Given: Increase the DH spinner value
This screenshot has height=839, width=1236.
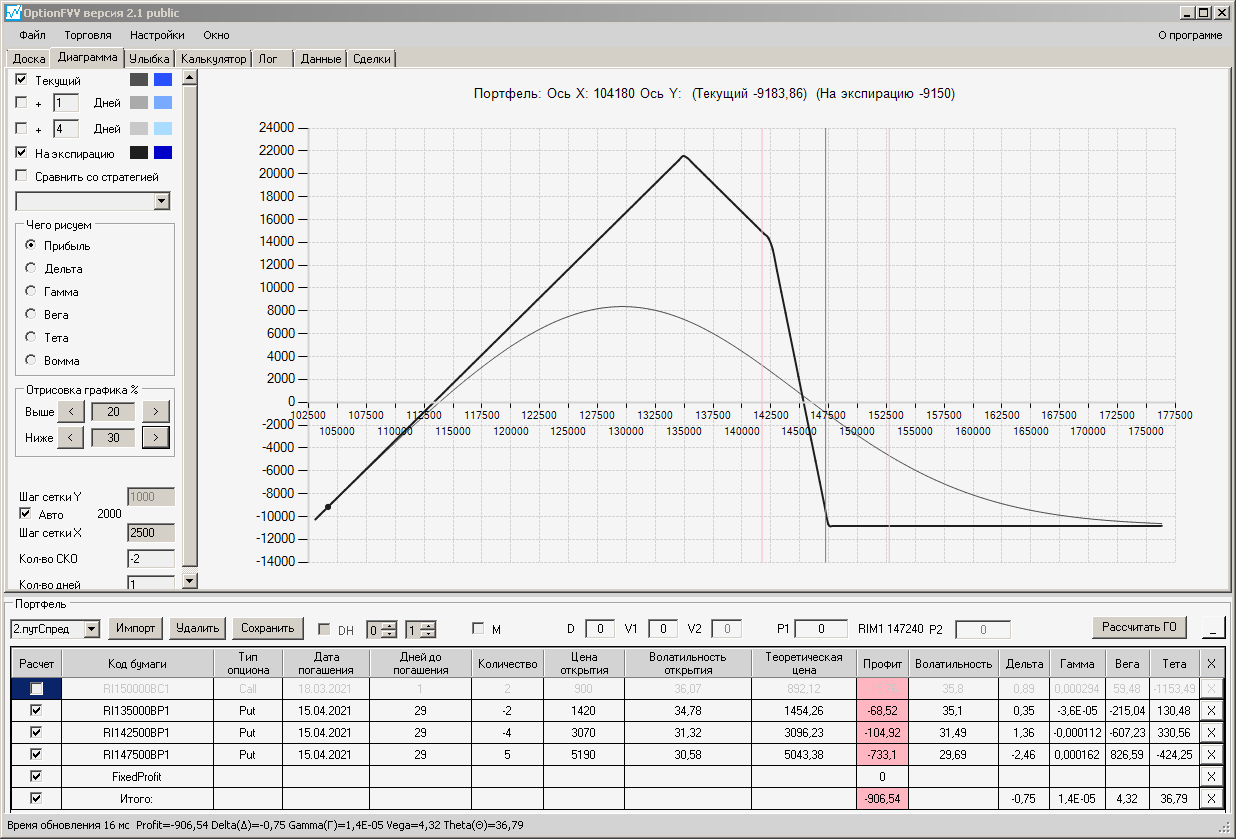Looking at the screenshot, I should (x=389, y=625).
